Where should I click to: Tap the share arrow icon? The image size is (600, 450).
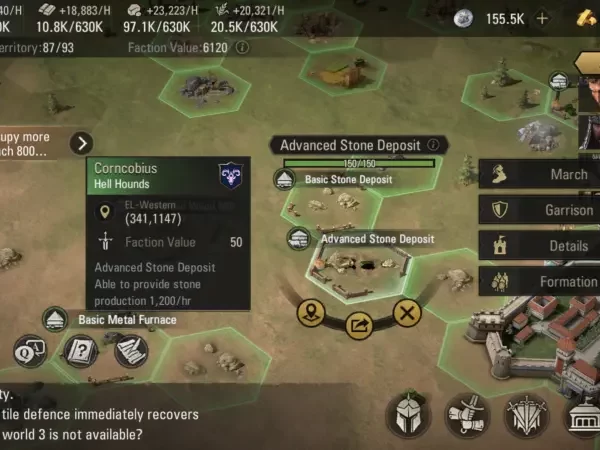coord(359,326)
